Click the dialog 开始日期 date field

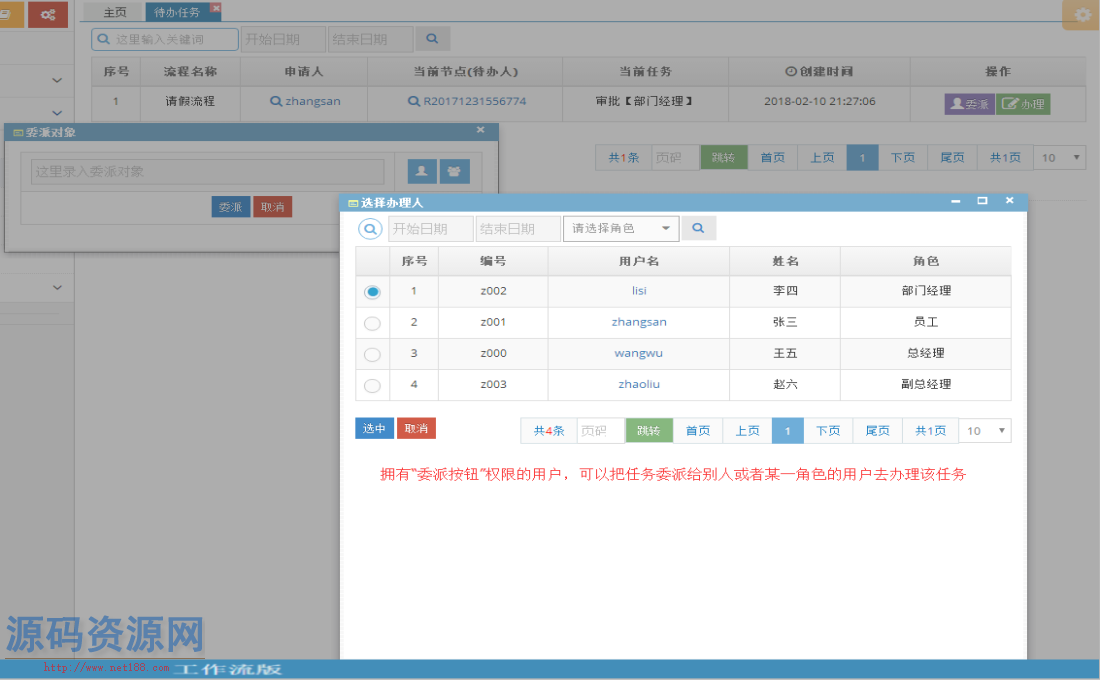click(431, 229)
